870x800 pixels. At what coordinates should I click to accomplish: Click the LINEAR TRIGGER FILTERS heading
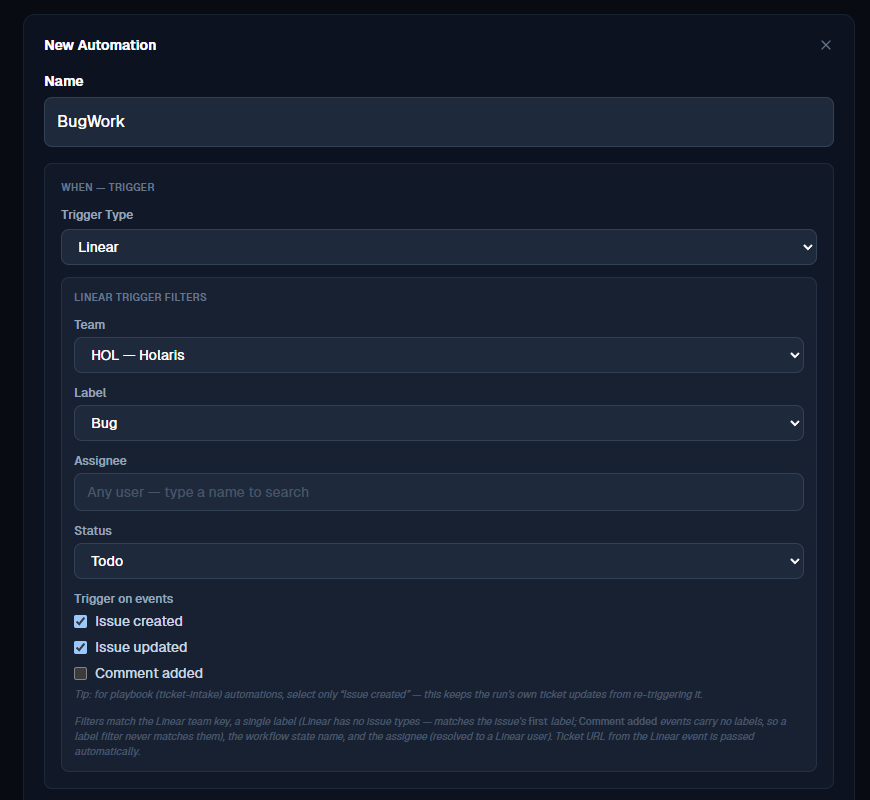tap(140, 297)
